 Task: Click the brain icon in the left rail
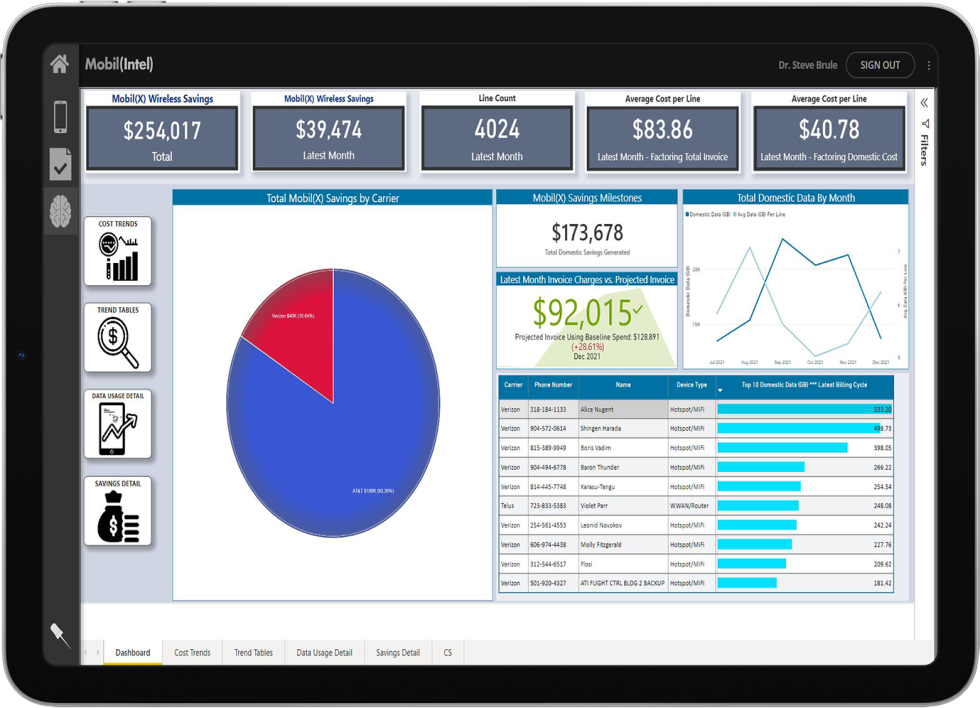coord(59,210)
